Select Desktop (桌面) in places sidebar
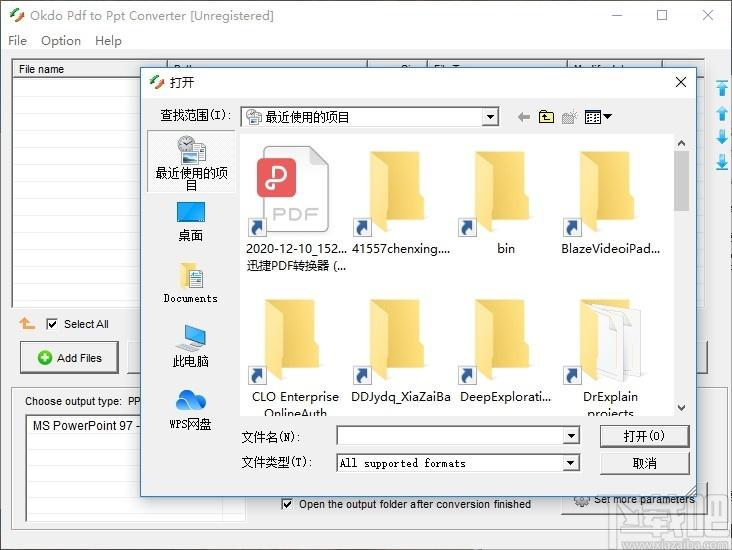This screenshot has height=550, width=732. pyautogui.click(x=190, y=222)
